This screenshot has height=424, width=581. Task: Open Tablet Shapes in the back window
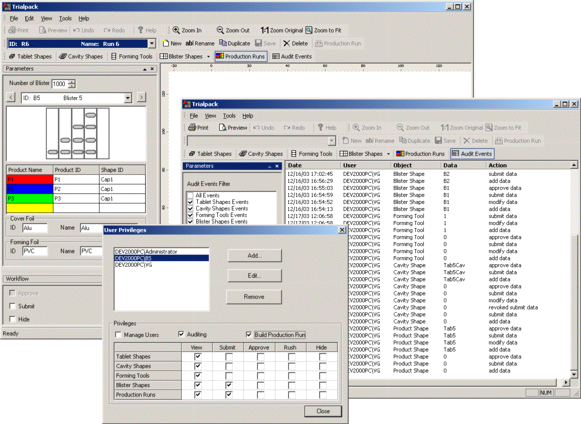coord(30,56)
